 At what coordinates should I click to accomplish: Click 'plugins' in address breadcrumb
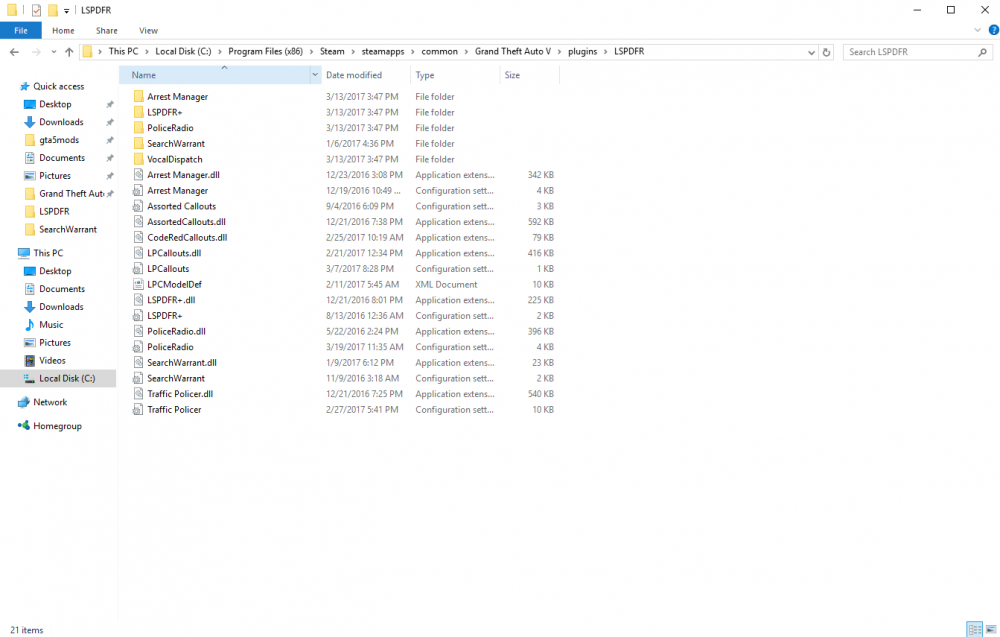[583, 52]
